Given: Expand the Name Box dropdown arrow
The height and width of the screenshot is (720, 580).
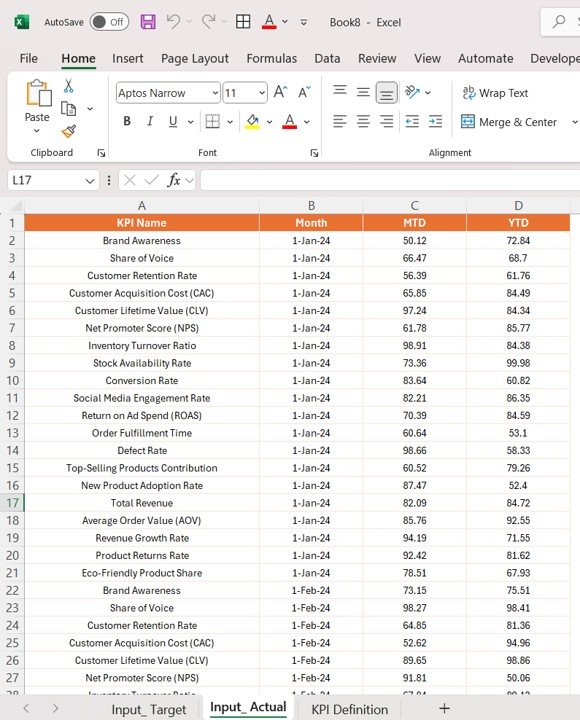Looking at the screenshot, I should coord(90,180).
